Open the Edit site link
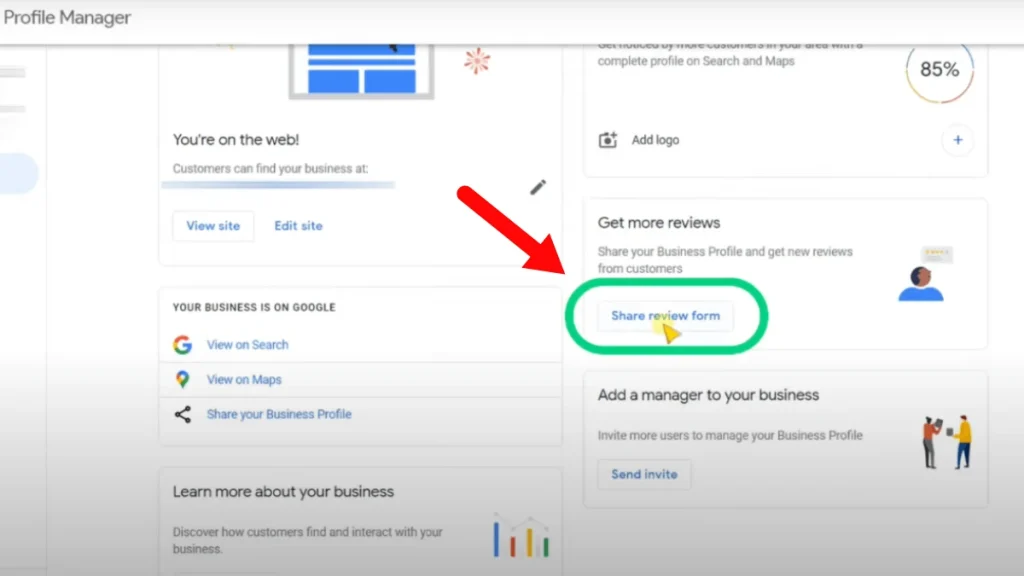The width and height of the screenshot is (1024, 576). pos(298,226)
